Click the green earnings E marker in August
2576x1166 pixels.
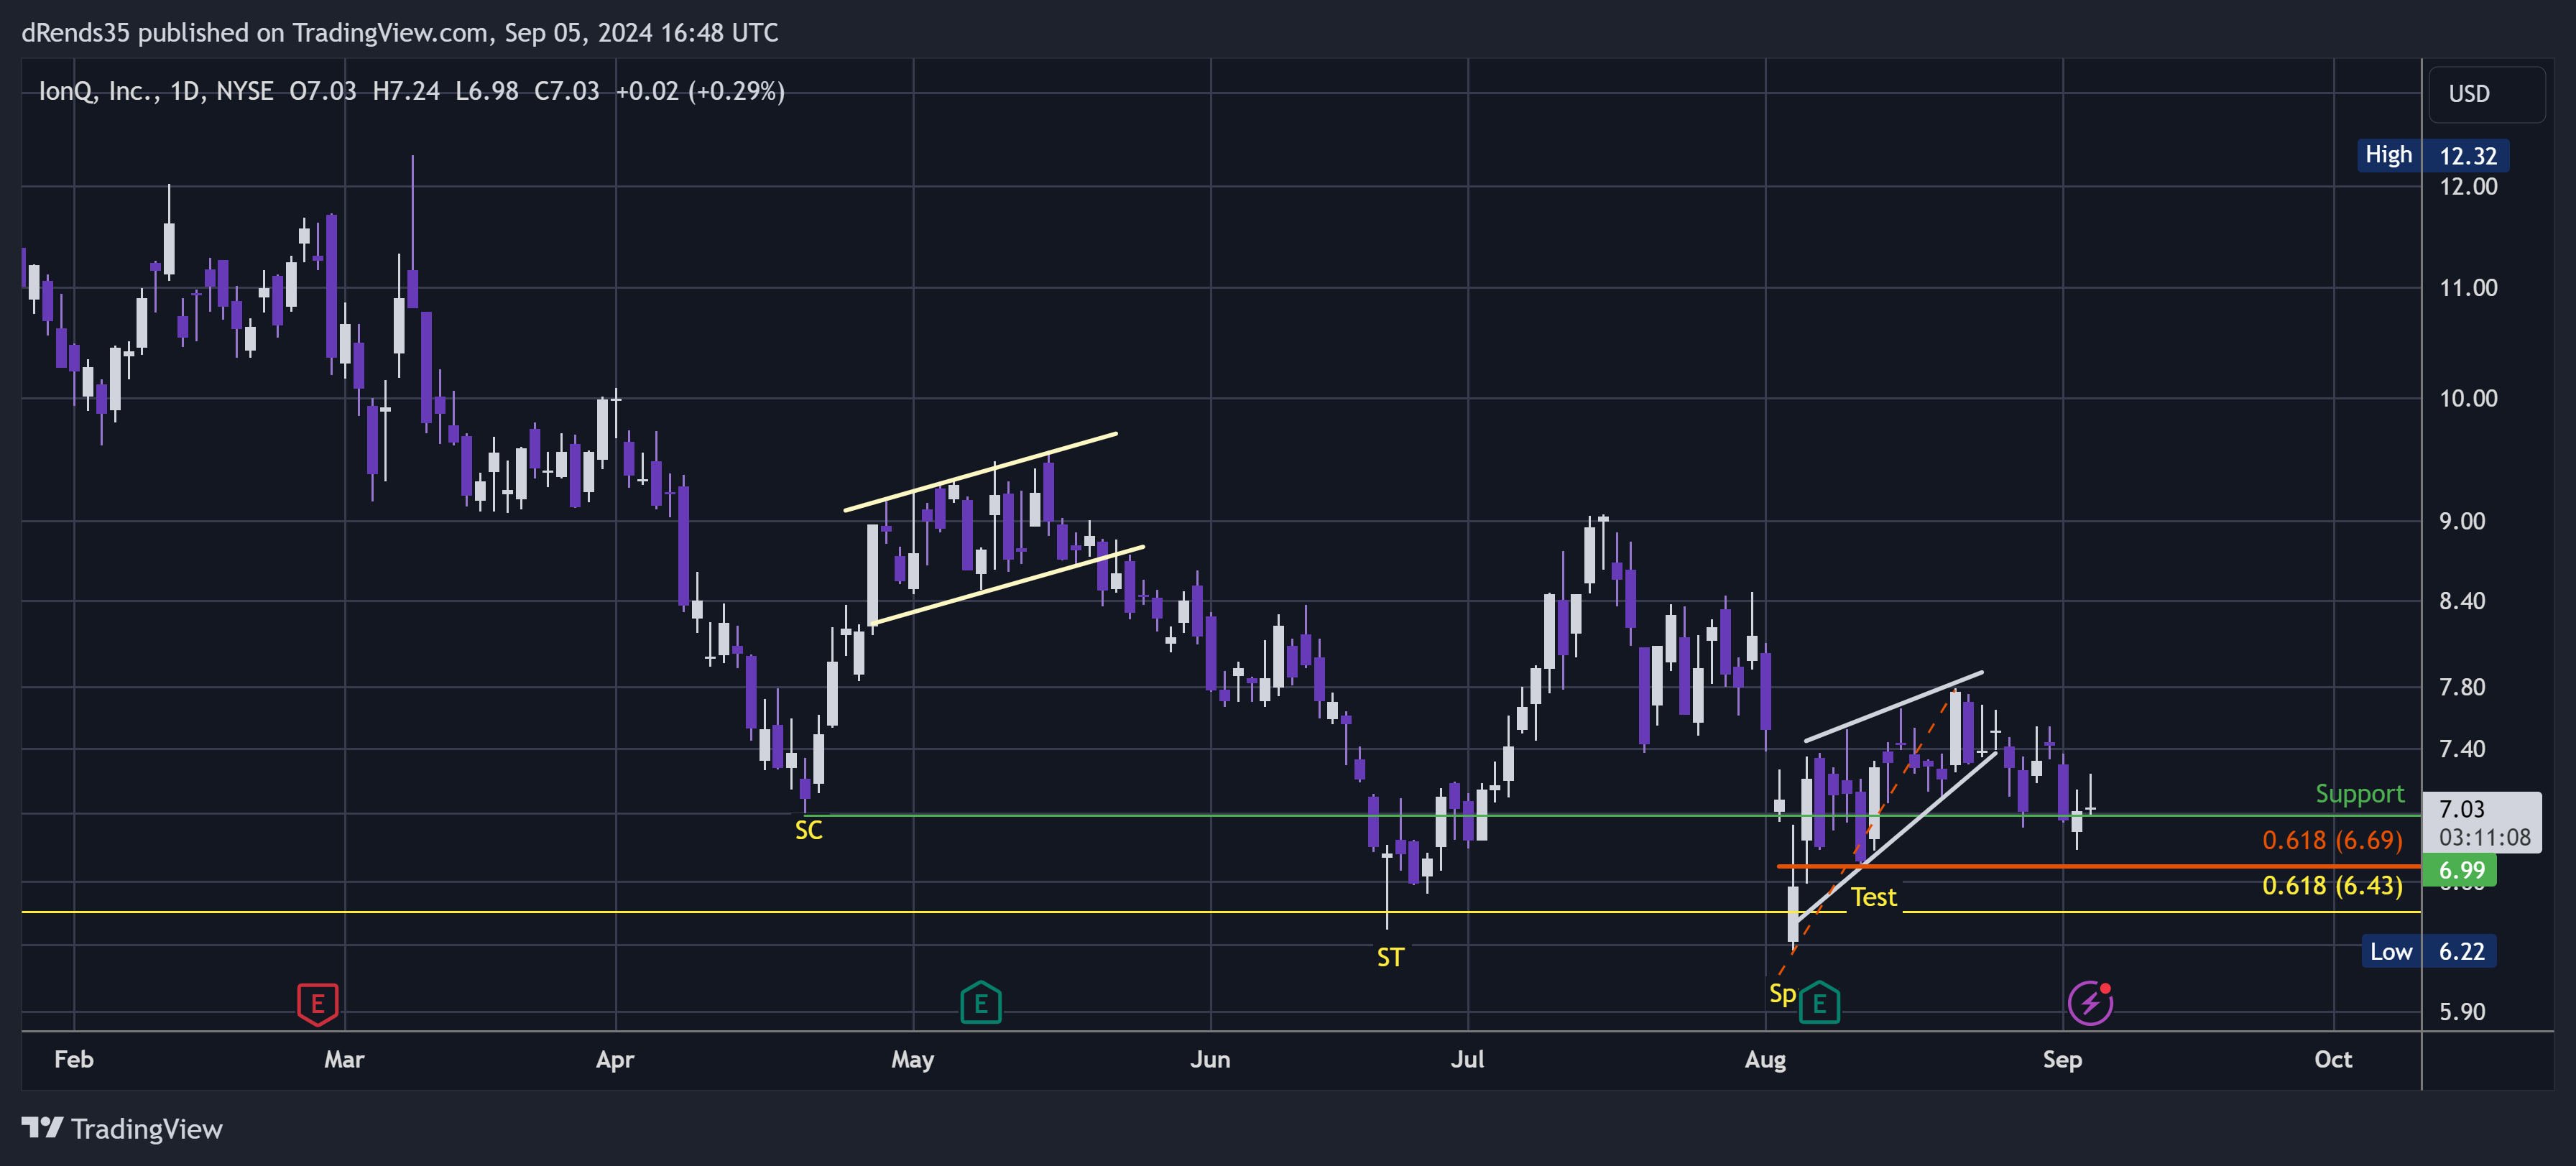point(1819,1003)
